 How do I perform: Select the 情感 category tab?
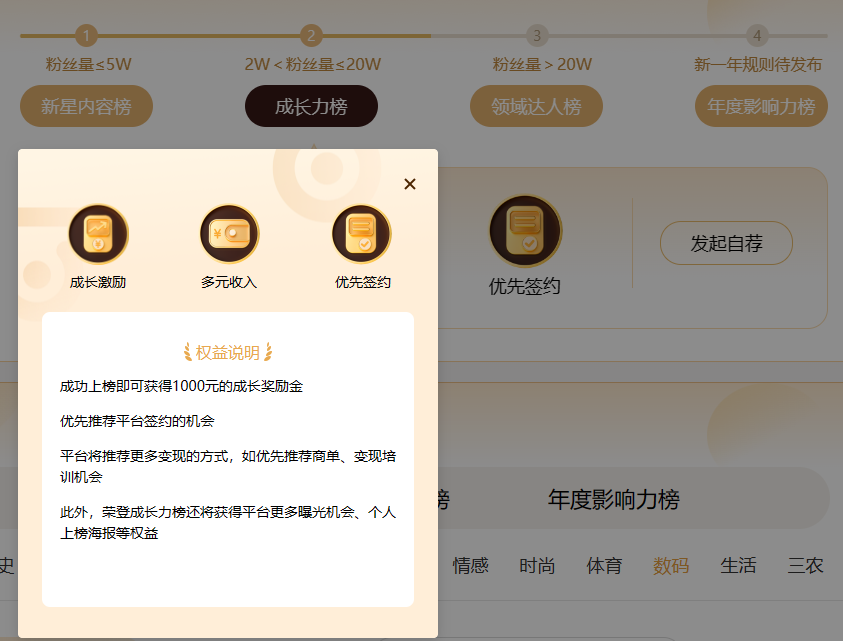tap(470, 566)
